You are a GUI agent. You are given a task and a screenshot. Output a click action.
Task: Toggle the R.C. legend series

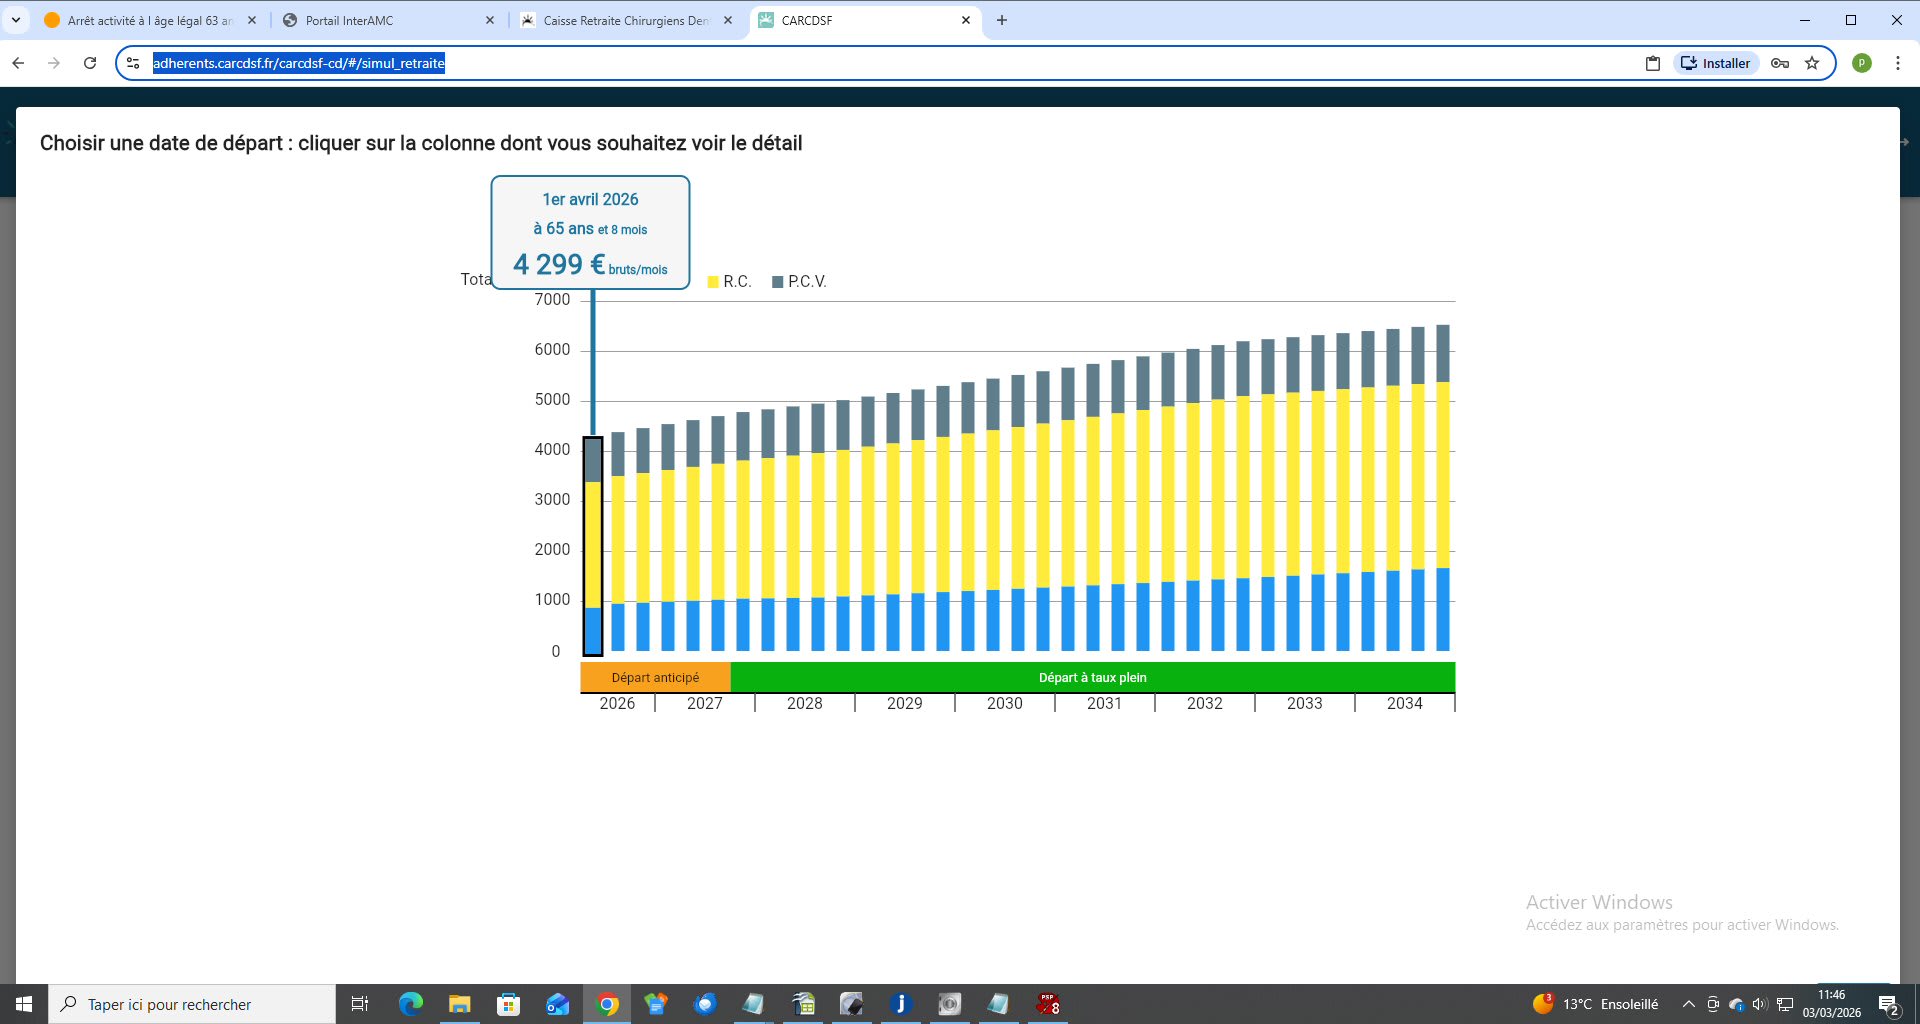(x=730, y=282)
